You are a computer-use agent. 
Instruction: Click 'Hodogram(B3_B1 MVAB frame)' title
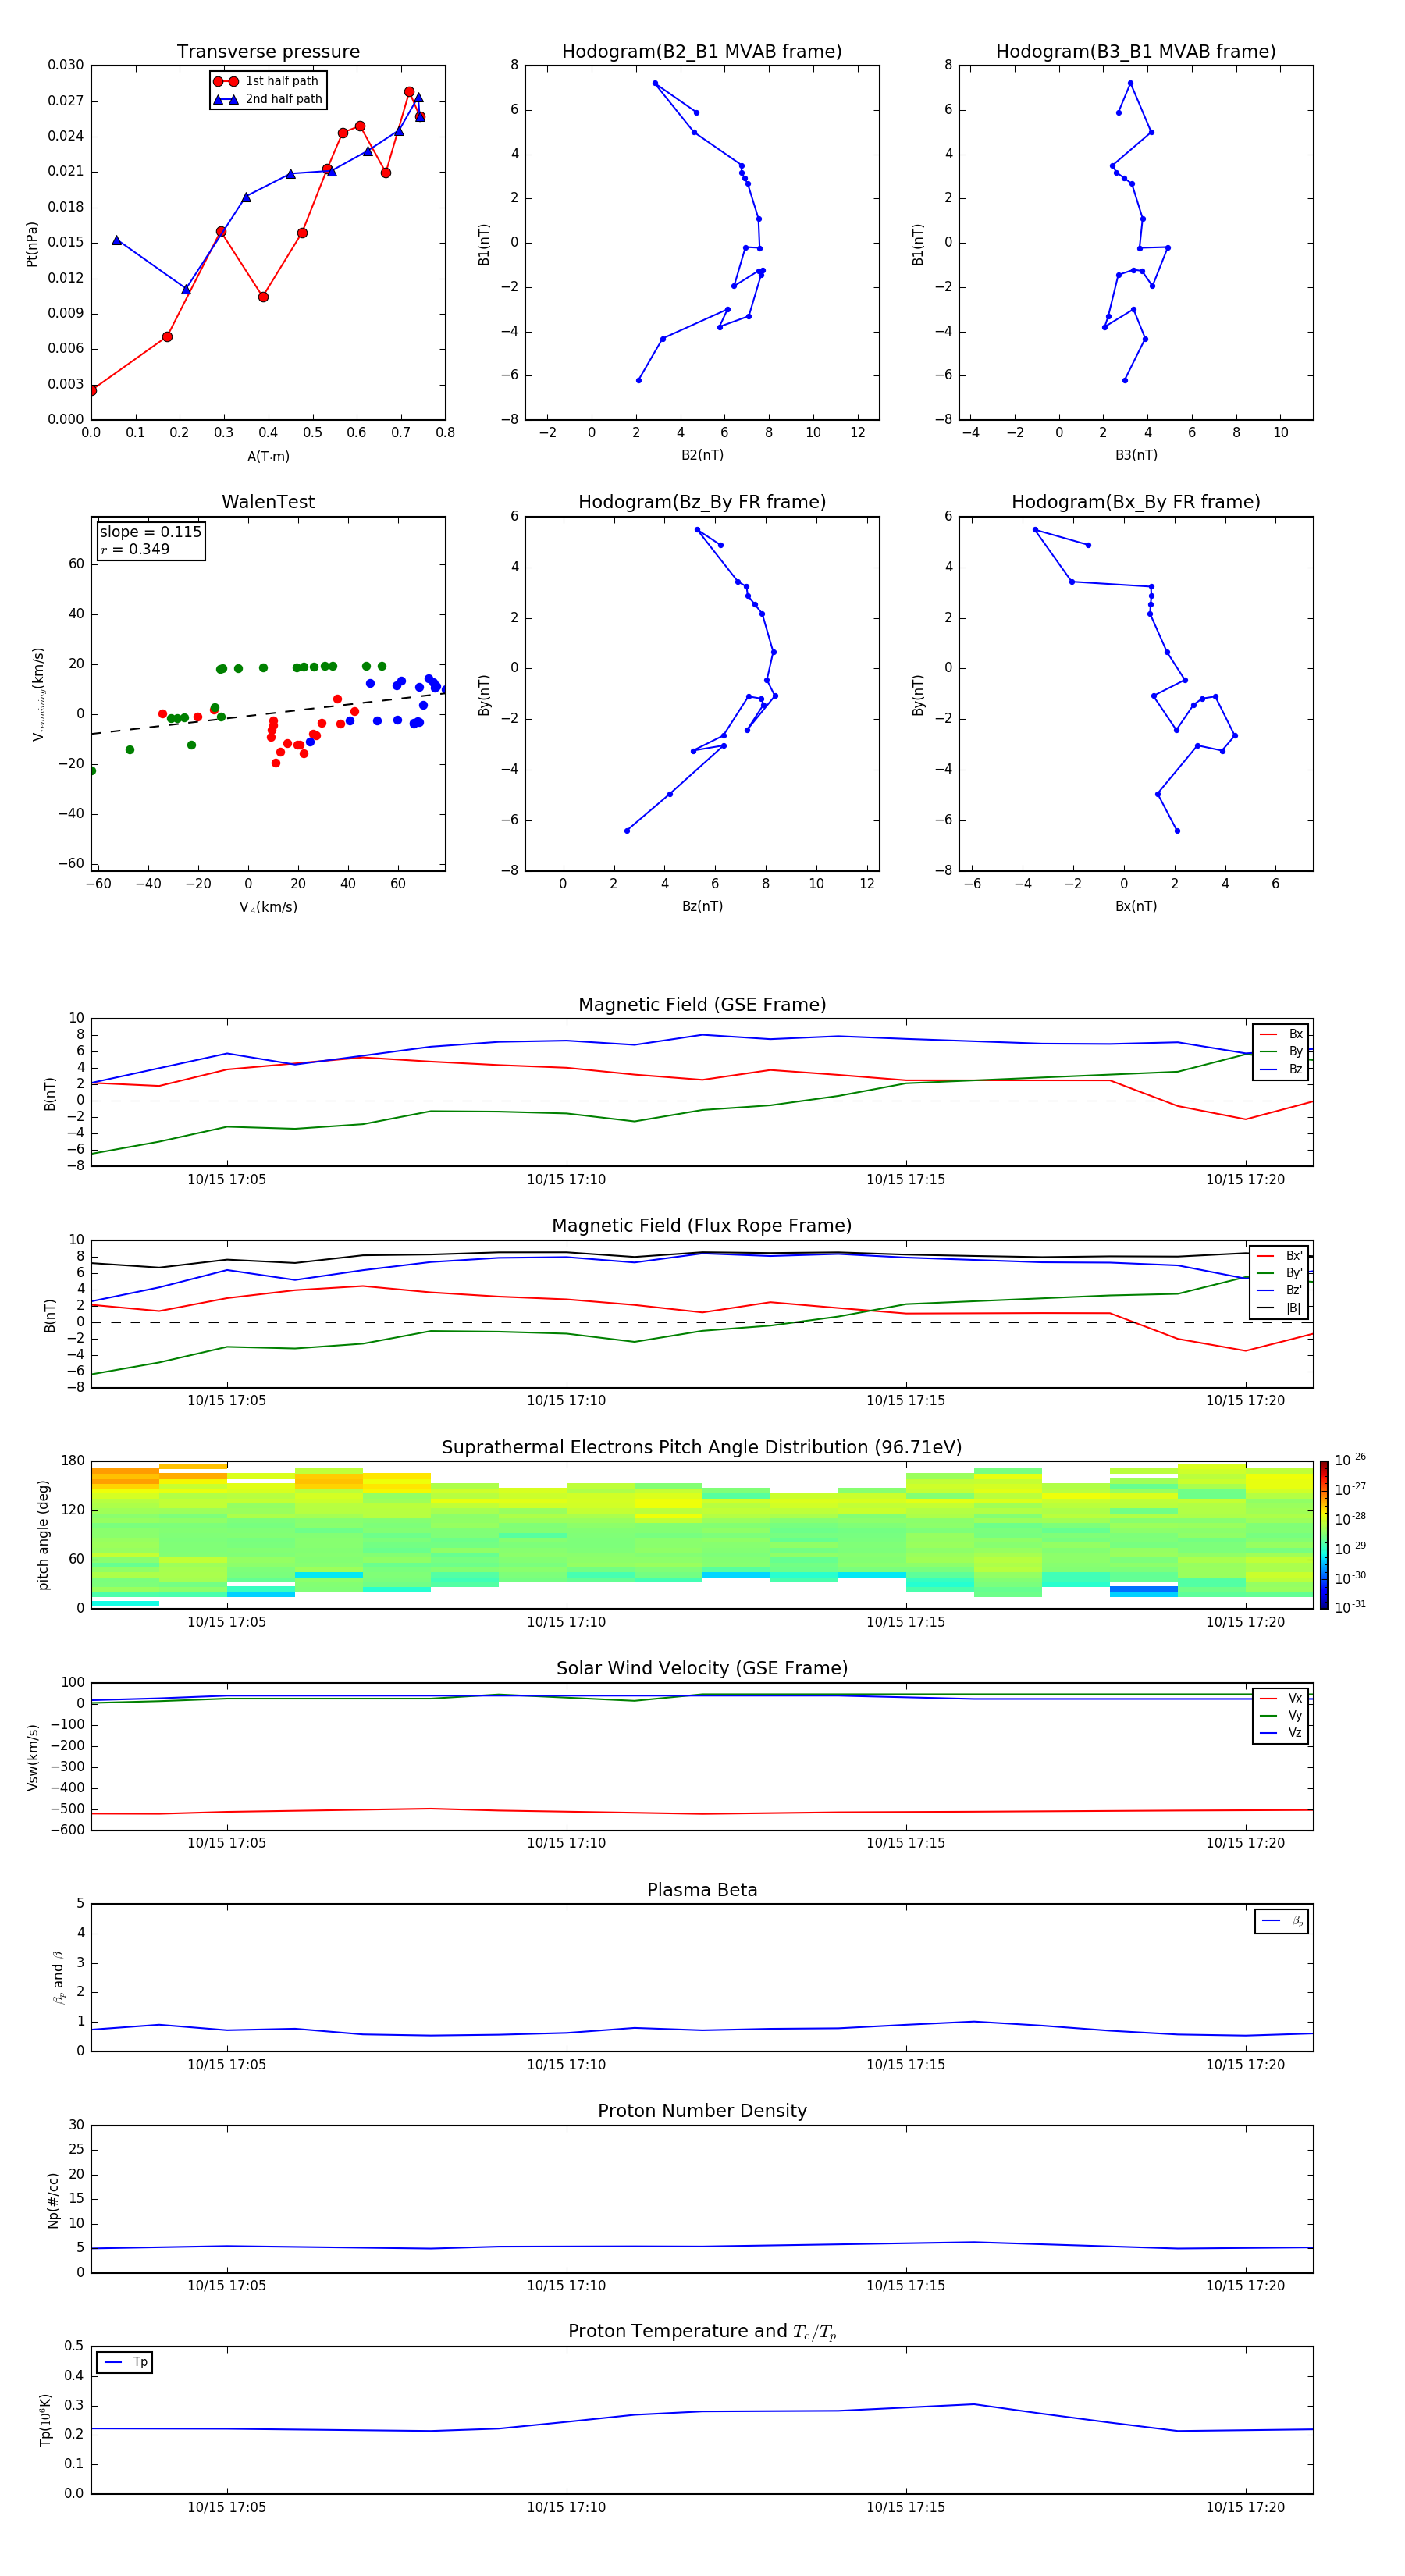(1136, 52)
